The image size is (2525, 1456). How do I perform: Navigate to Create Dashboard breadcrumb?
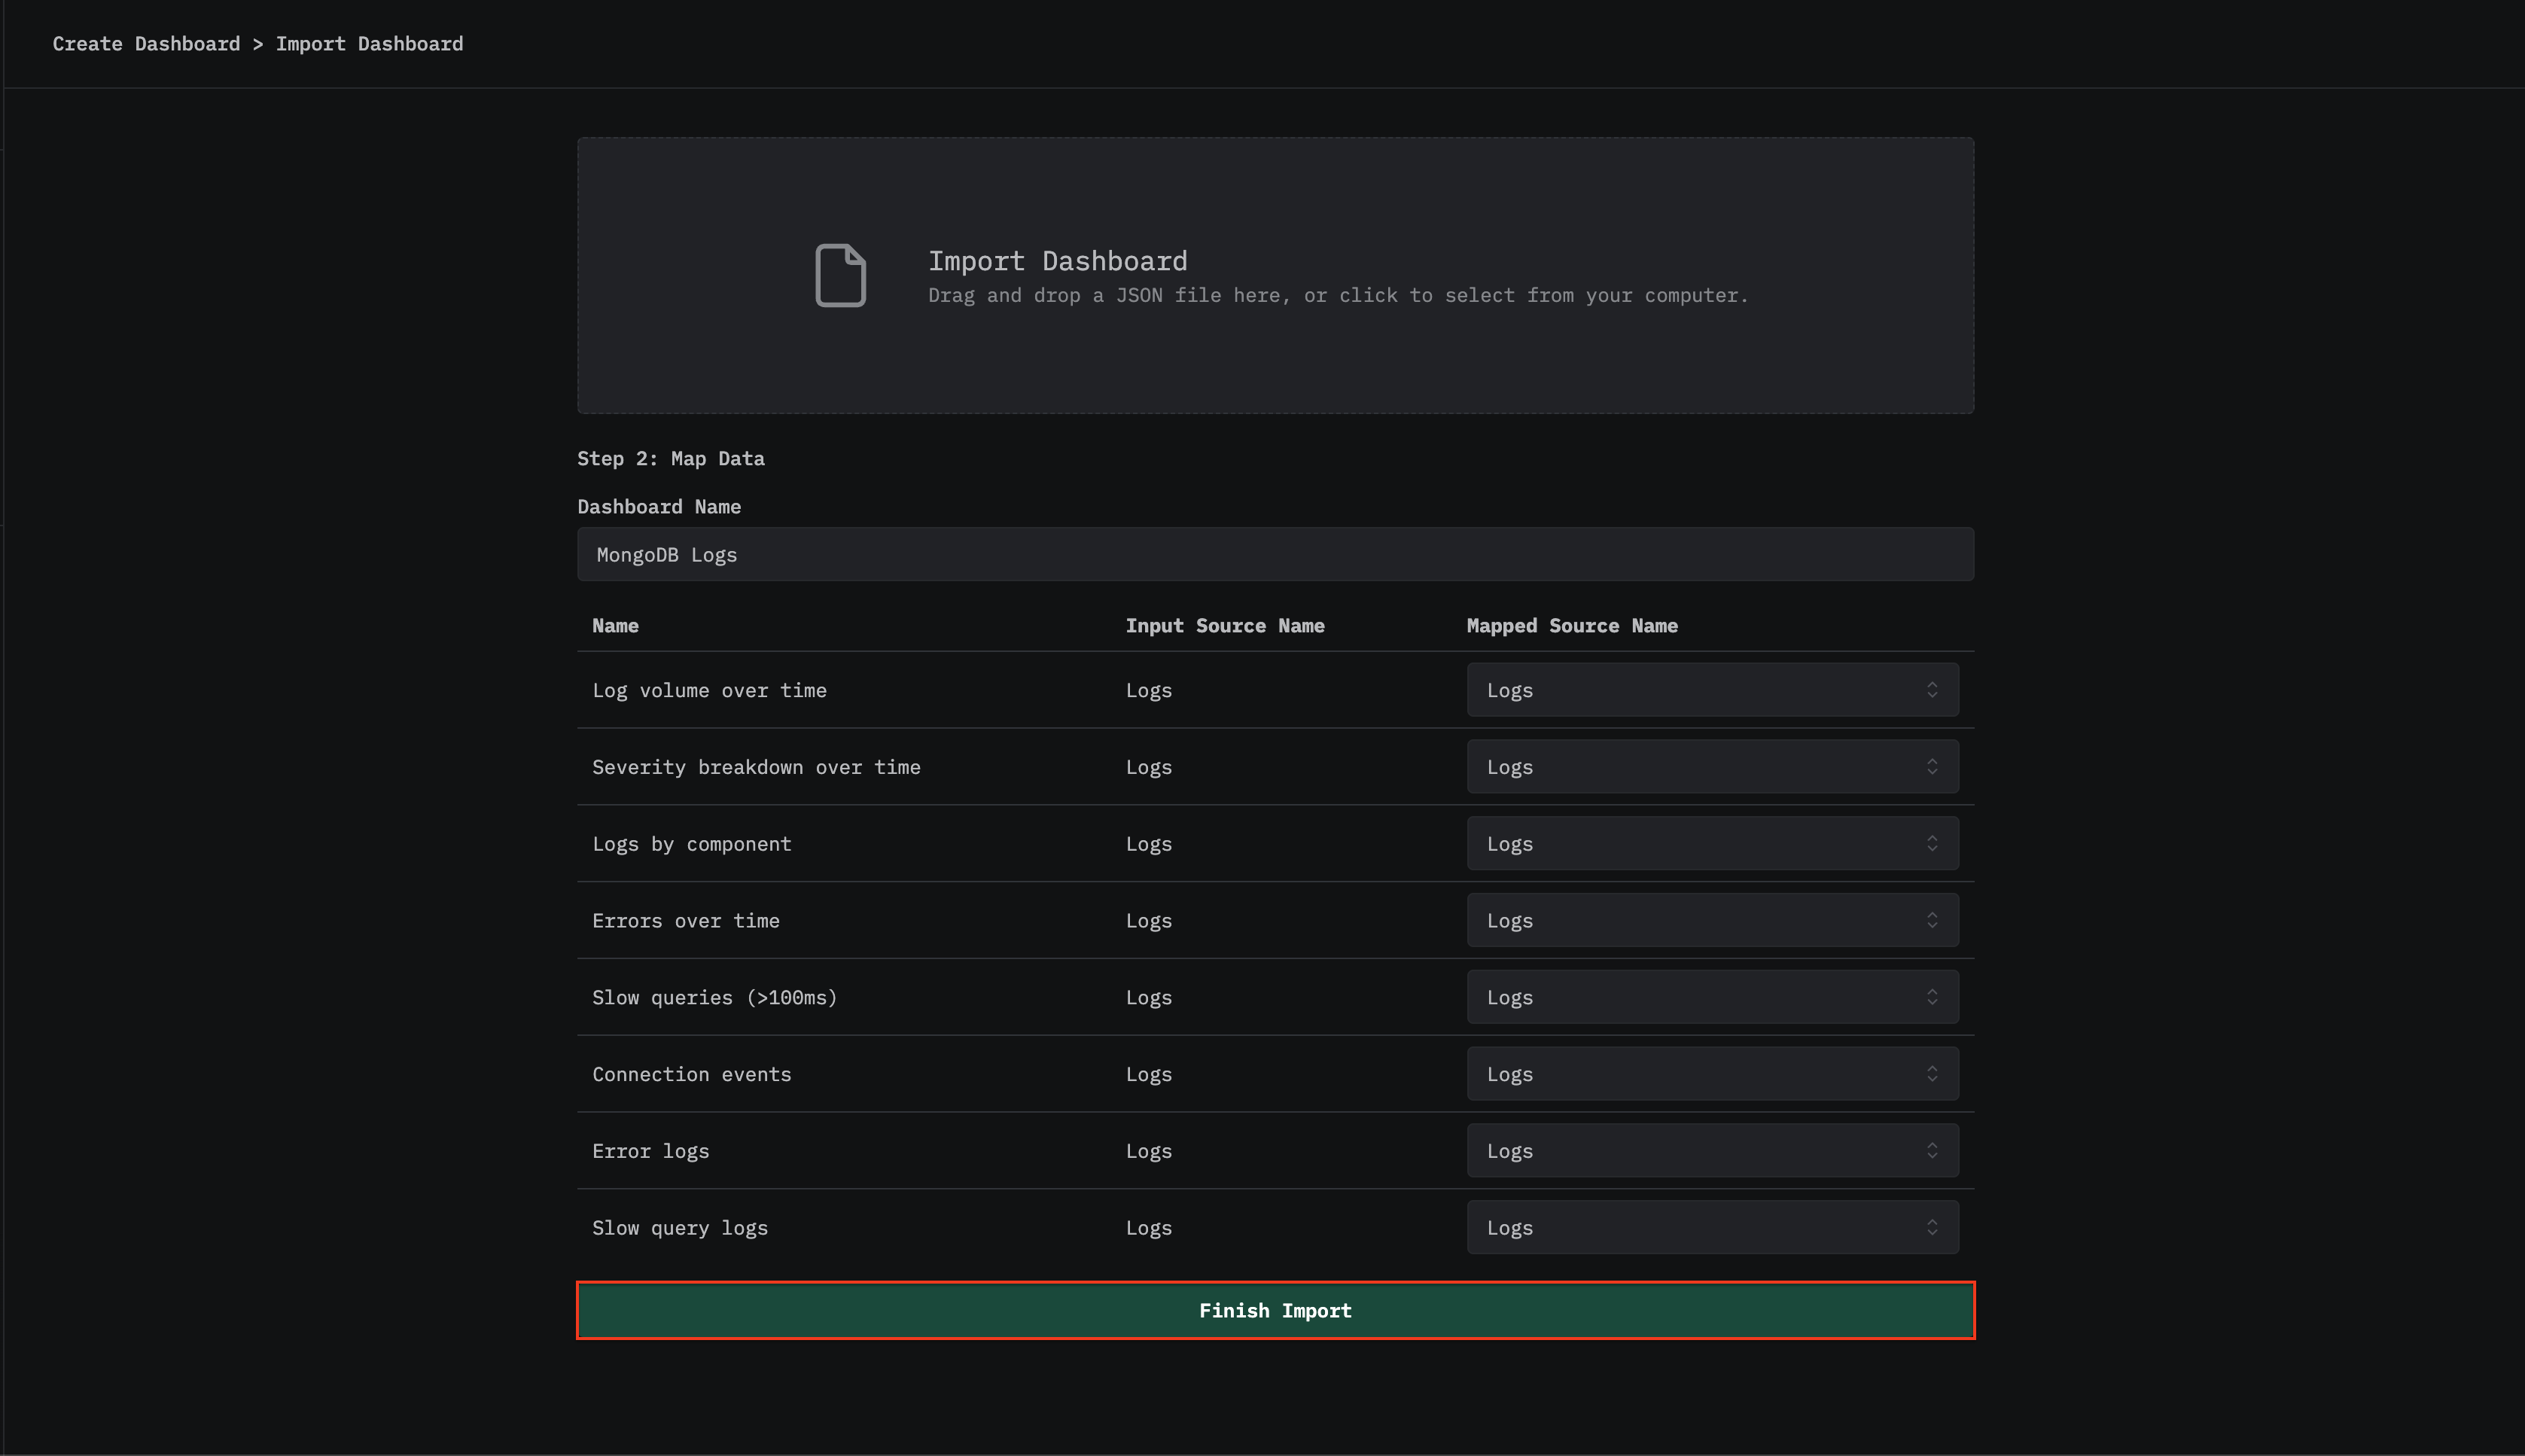(x=147, y=43)
